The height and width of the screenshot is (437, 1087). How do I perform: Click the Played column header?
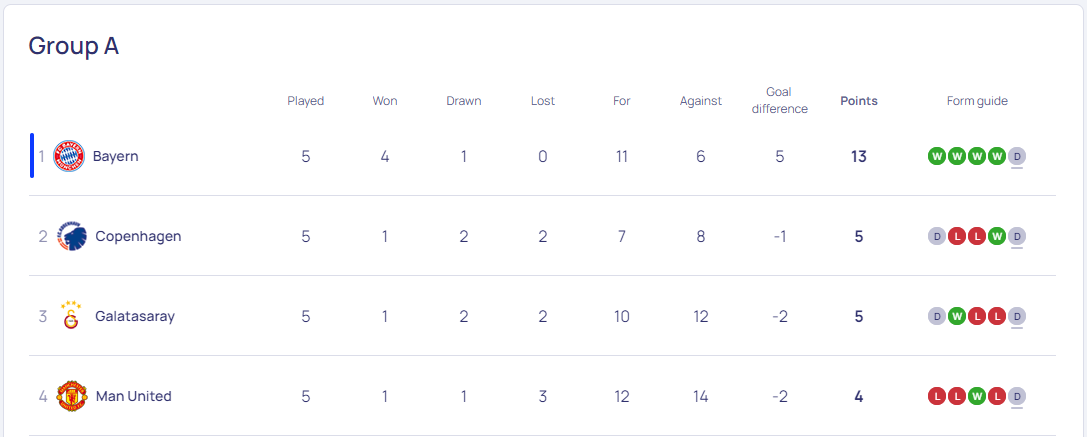(306, 101)
